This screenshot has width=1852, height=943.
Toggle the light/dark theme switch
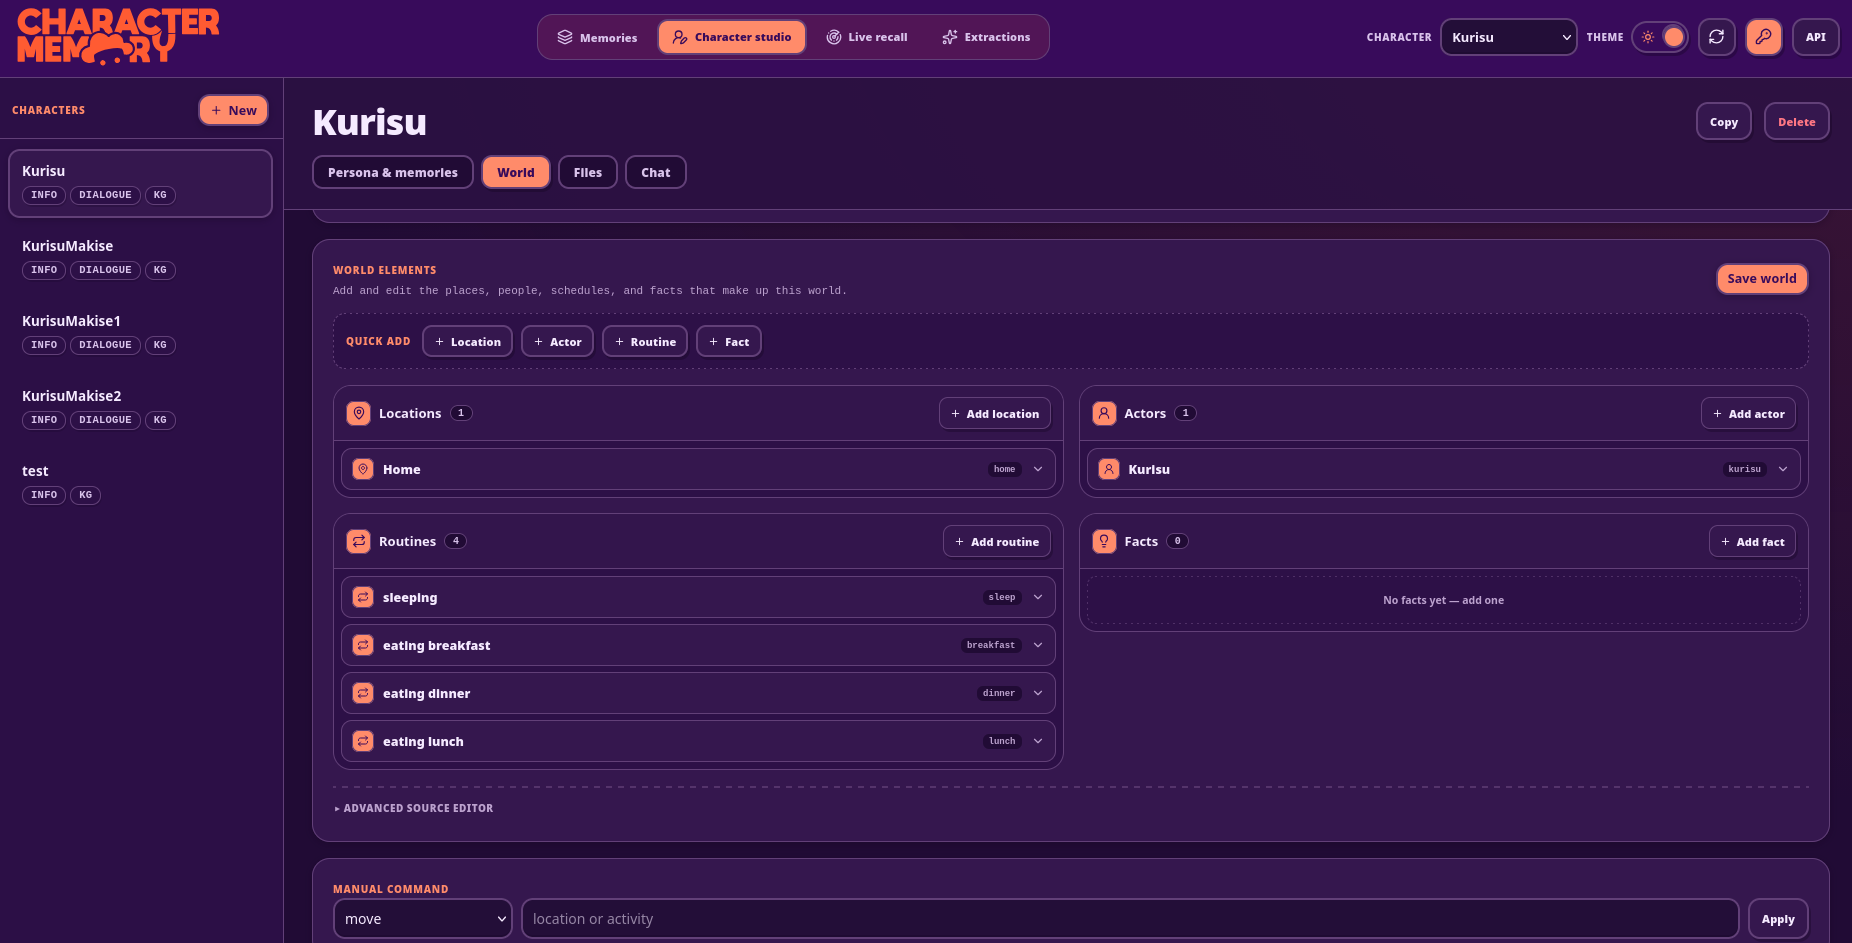(1660, 37)
